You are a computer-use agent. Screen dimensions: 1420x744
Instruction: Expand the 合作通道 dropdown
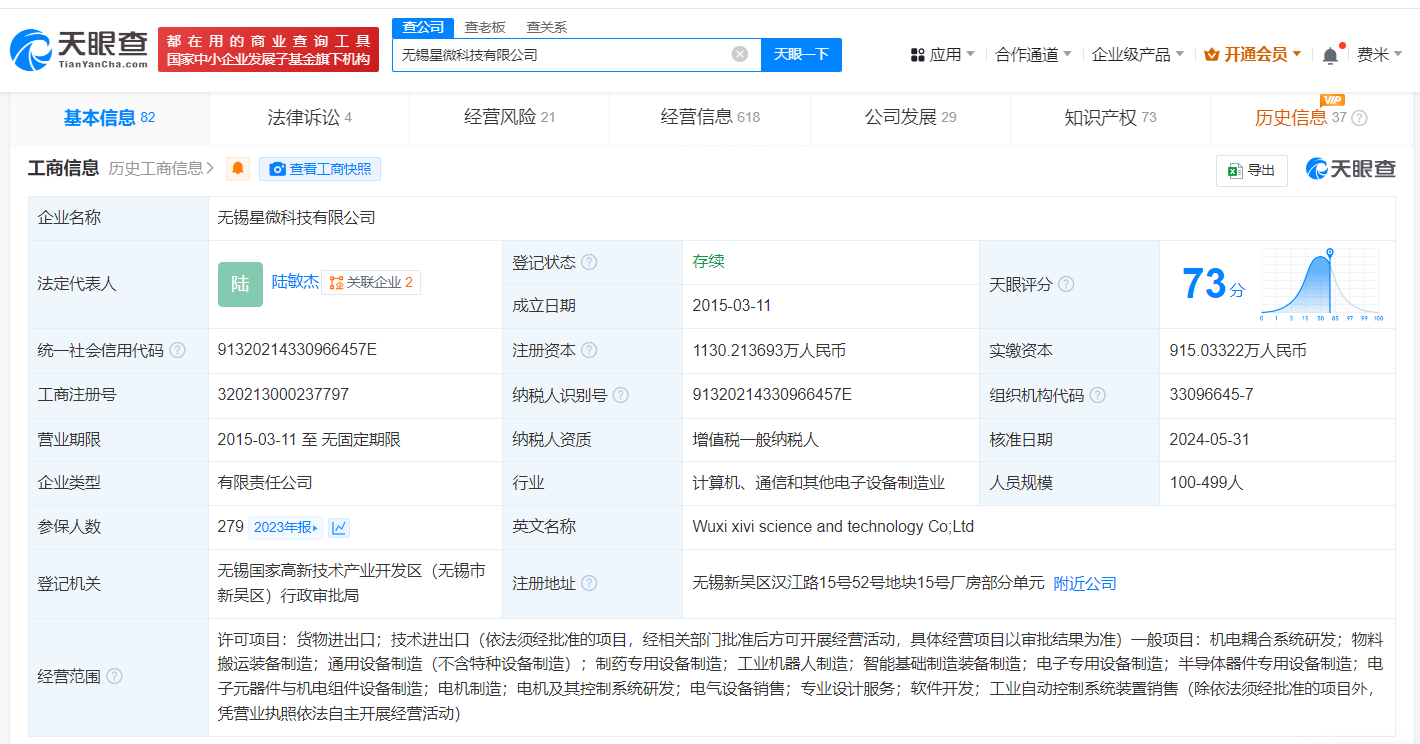(1033, 55)
